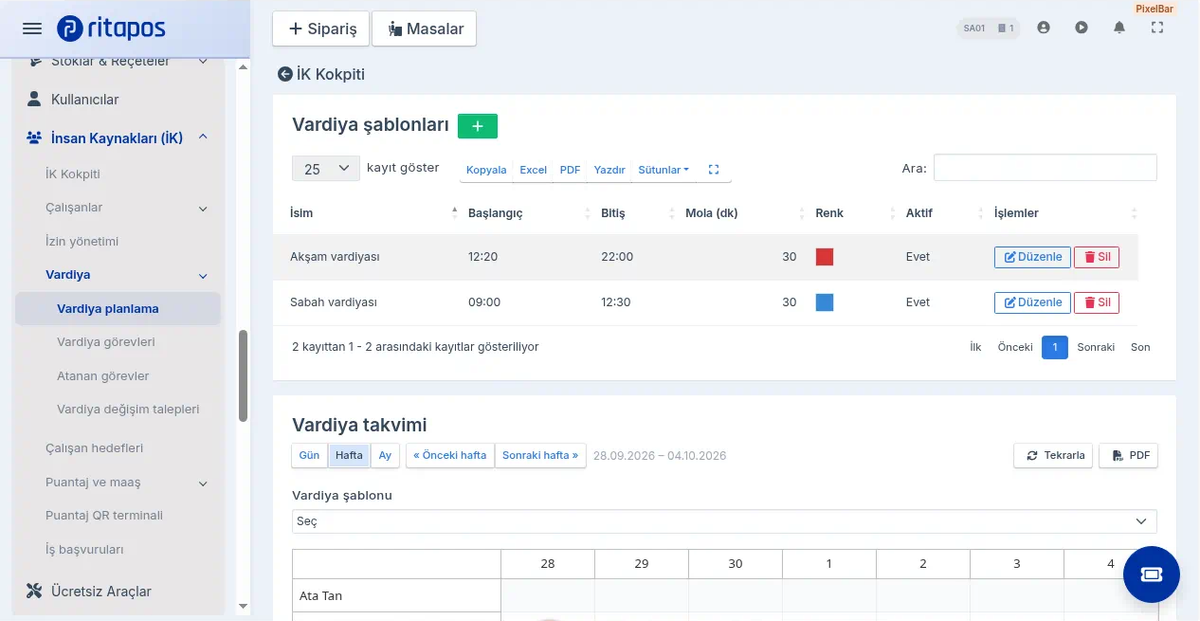Focus the Ara search field
The image size is (1200, 621).
click(1045, 168)
